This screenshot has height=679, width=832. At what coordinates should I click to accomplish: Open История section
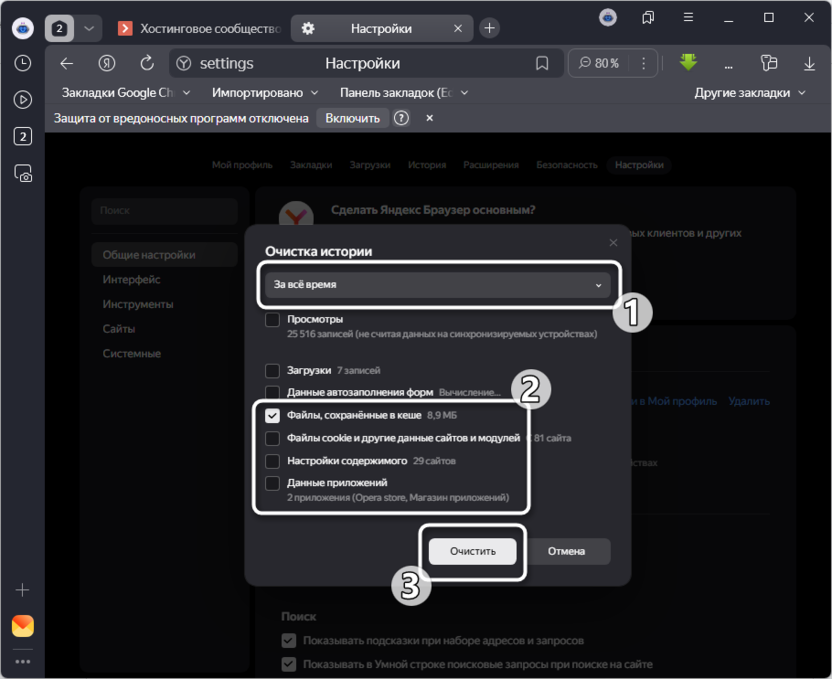(x=427, y=165)
